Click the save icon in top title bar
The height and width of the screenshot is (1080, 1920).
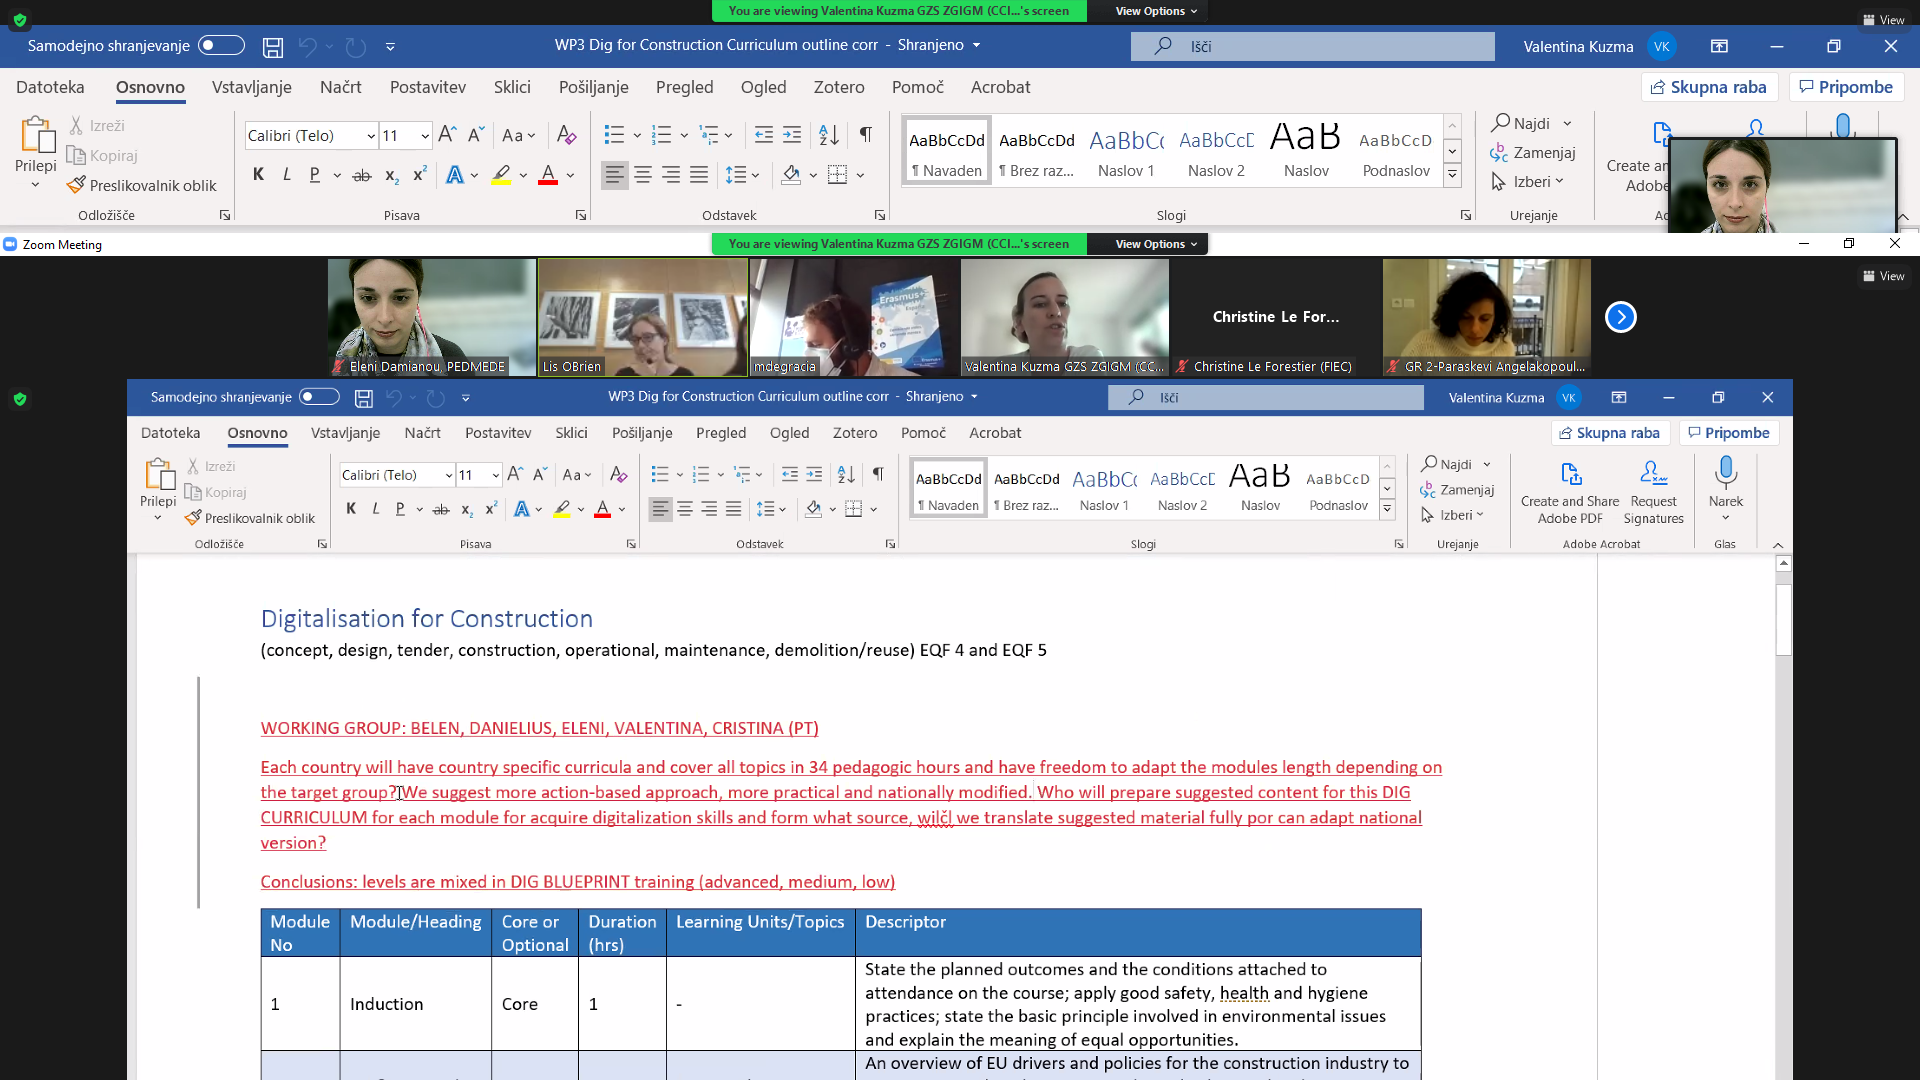272,46
